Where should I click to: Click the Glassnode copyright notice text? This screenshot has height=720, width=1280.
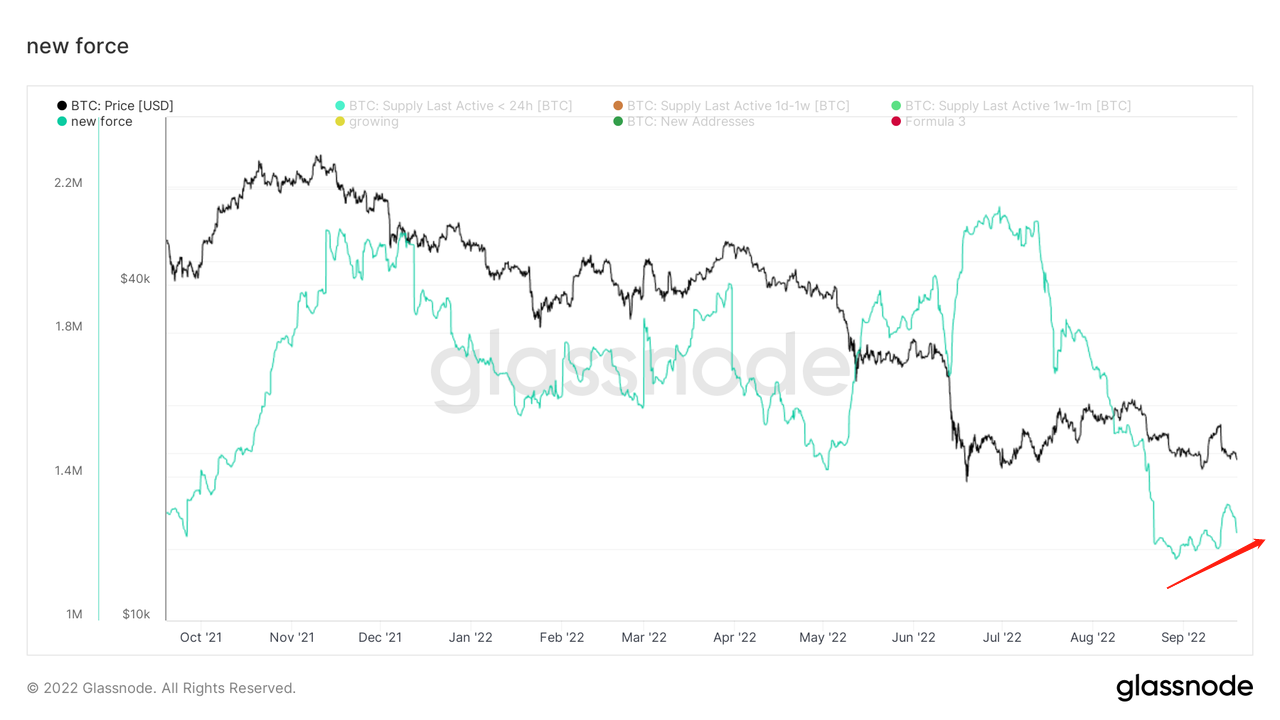[x=161, y=688]
